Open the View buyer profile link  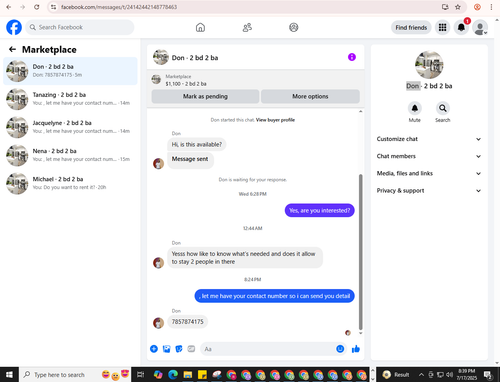click(x=275, y=120)
